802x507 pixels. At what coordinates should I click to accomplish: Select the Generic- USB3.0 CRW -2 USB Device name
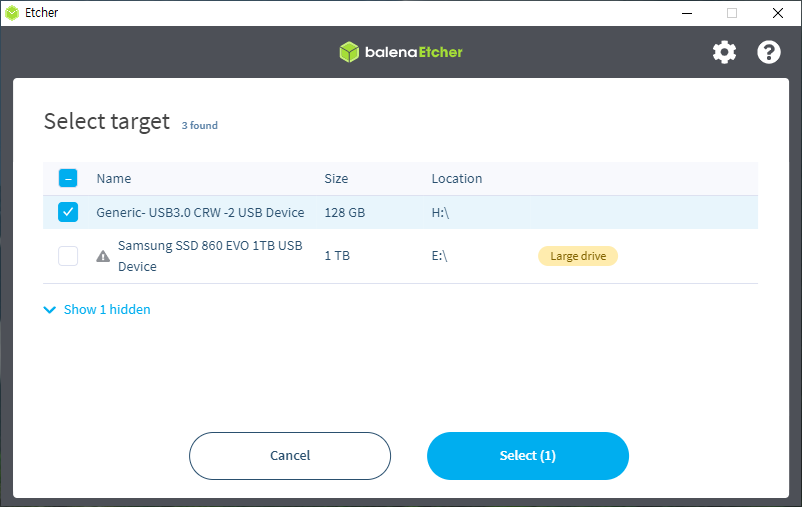click(x=200, y=212)
